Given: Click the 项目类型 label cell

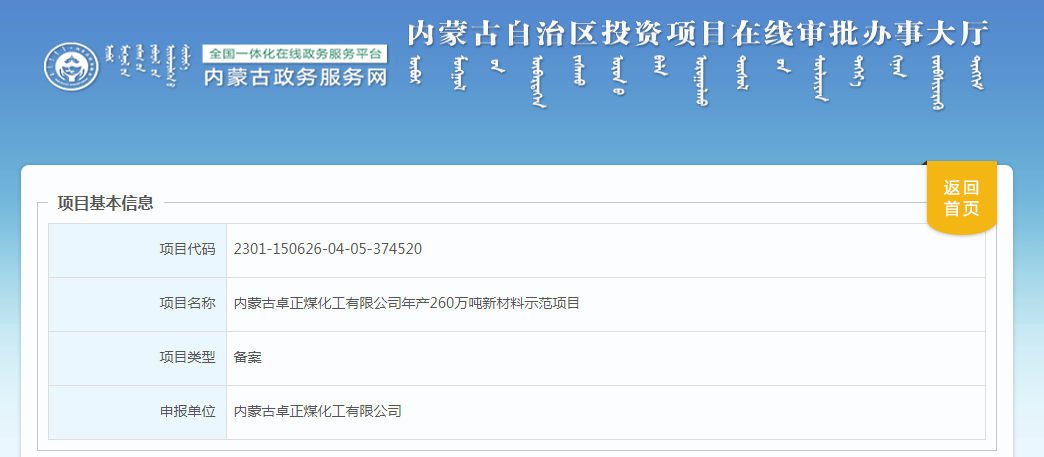Looking at the screenshot, I should coord(138,358).
